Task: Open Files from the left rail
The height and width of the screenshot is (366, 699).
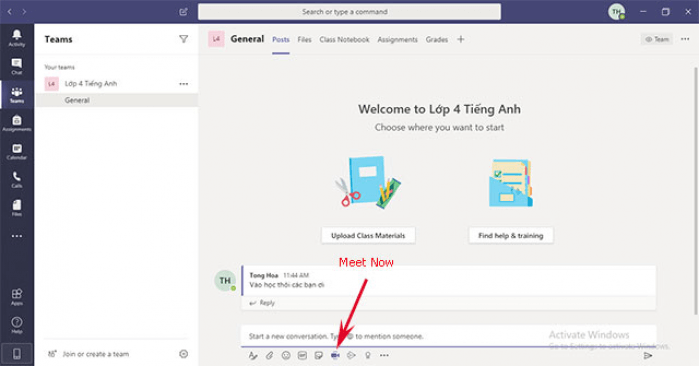Action: [x=16, y=208]
